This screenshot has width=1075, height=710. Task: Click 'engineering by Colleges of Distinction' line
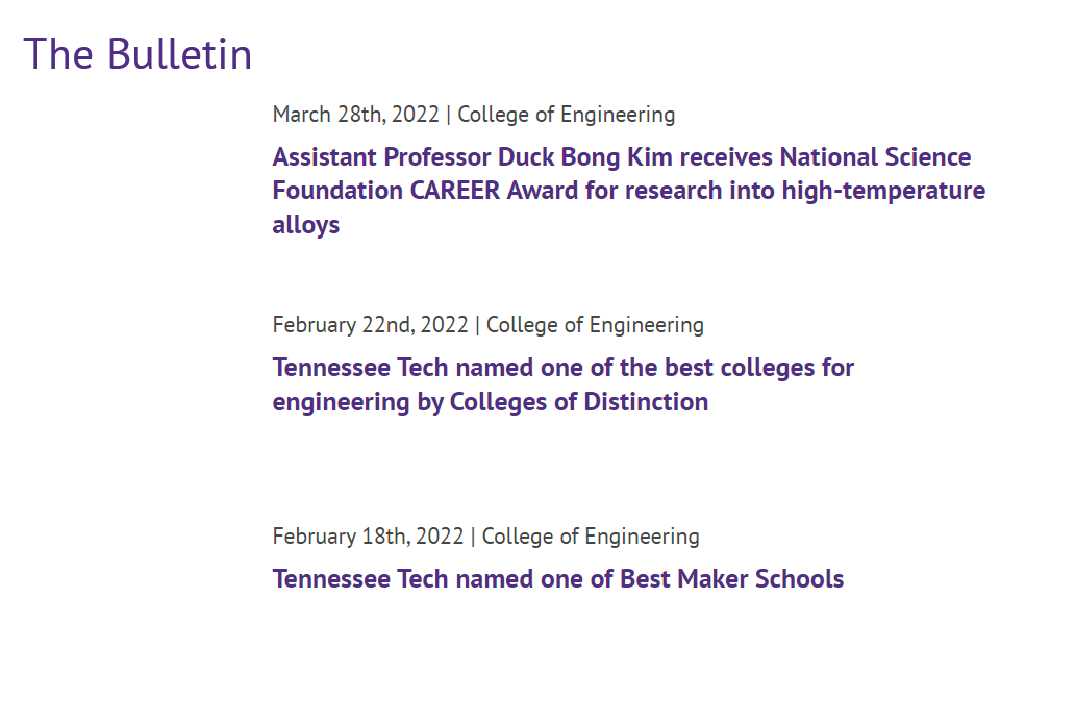490,402
